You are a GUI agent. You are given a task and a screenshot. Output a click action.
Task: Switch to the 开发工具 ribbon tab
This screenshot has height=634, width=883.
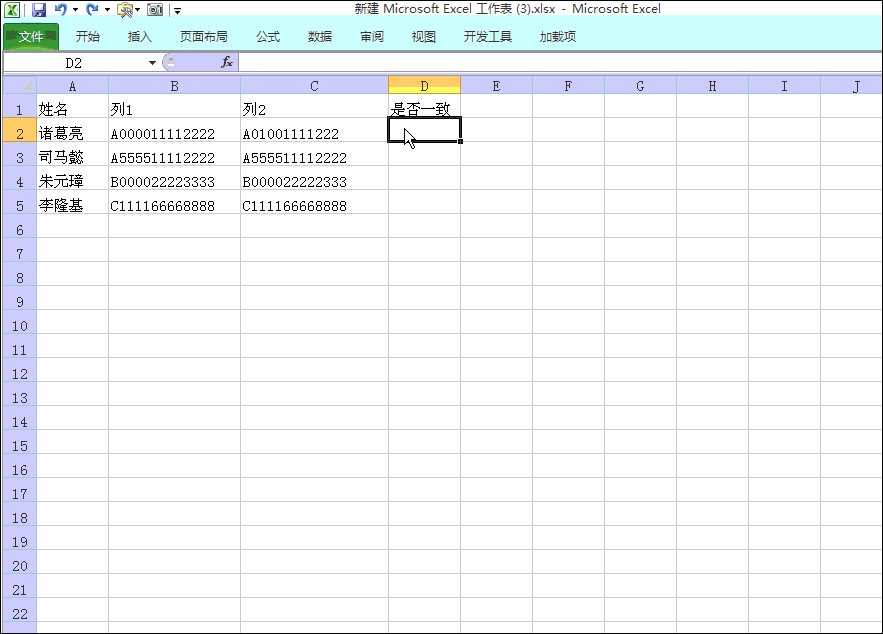[487, 35]
